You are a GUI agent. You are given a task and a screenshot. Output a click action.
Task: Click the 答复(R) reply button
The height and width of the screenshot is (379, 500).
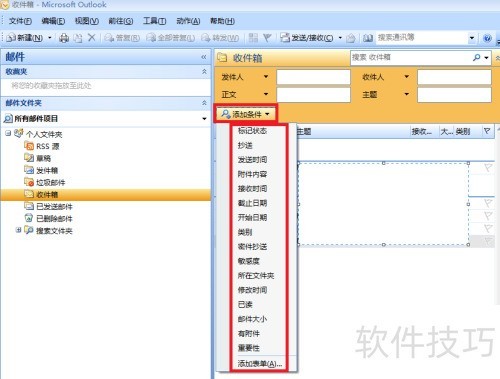click(x=122, y=38)
